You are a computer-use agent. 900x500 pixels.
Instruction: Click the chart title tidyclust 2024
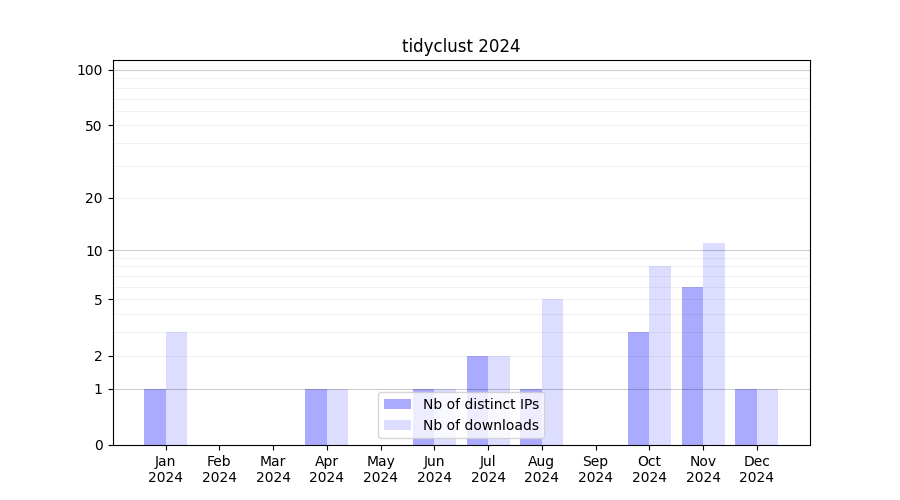pos(461,46)
